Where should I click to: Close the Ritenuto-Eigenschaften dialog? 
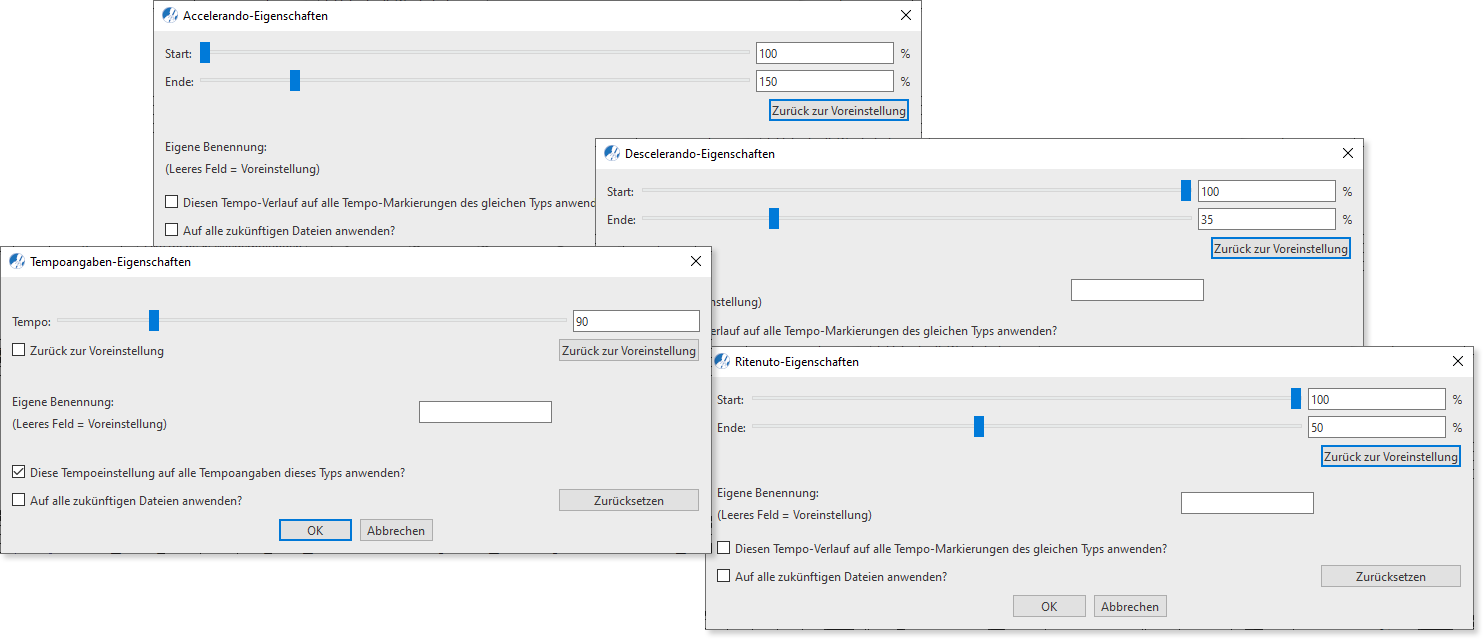1457,361
